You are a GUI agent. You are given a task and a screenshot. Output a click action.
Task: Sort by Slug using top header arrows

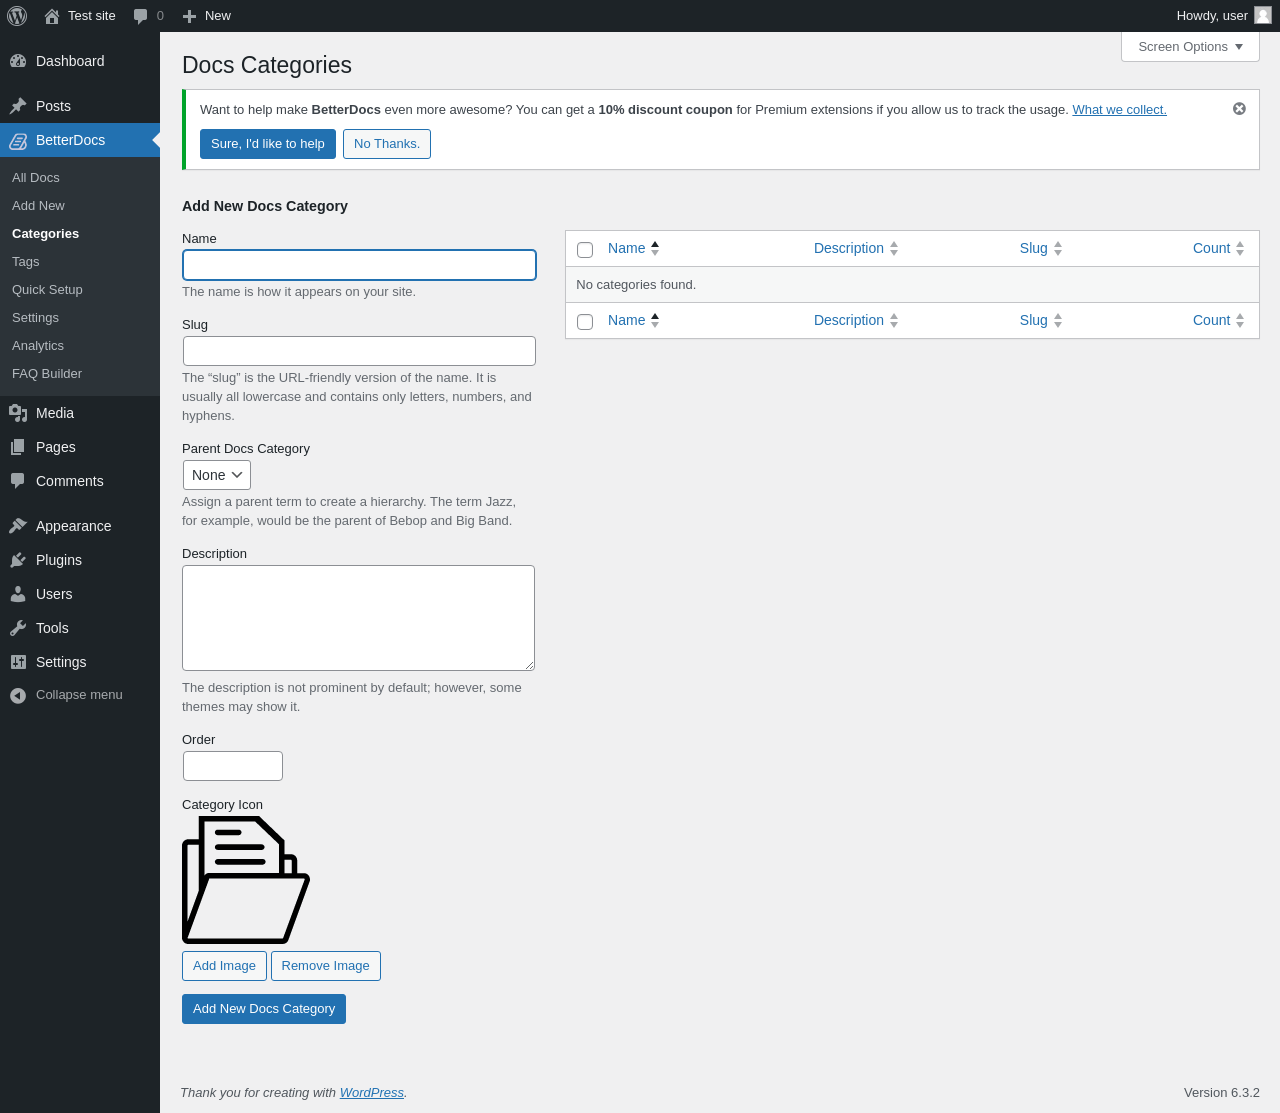pyautogui.click(x=1058, y=248)
